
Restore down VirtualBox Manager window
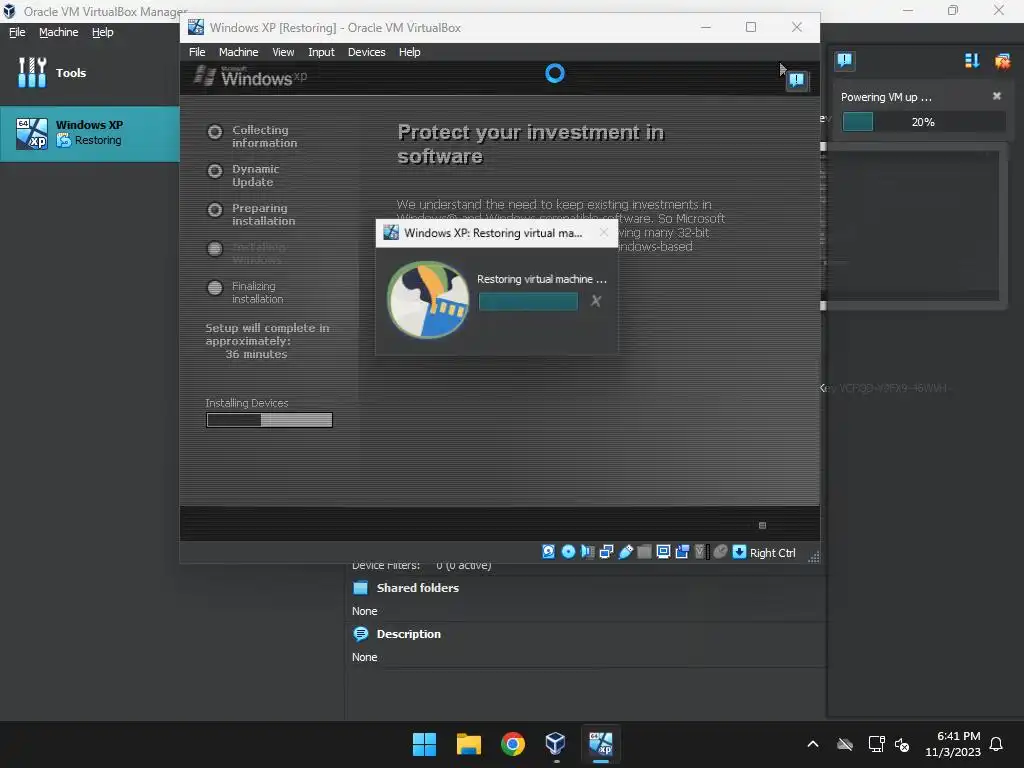point(953,10)
